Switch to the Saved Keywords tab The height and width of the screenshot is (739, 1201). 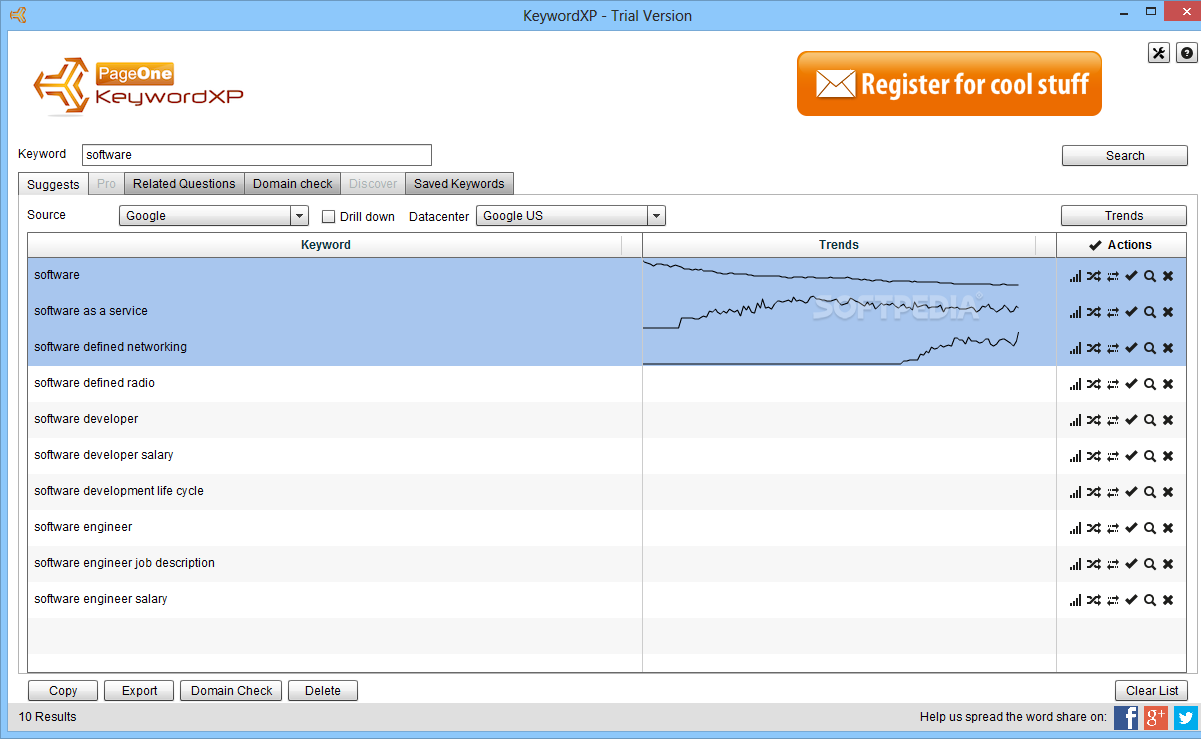459,184
